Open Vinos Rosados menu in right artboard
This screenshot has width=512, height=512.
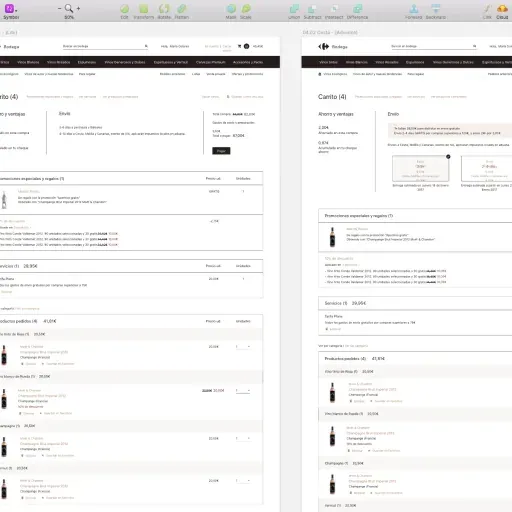click(x=387, y=62)
